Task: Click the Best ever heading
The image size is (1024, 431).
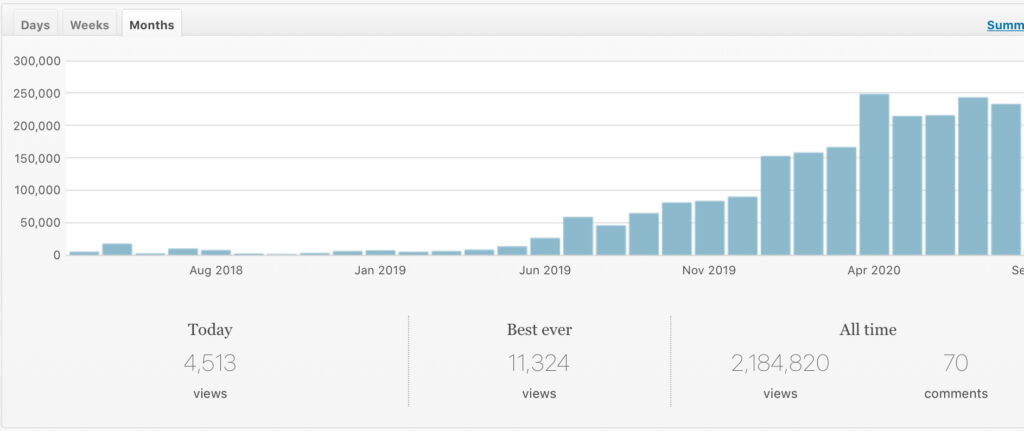Action: pyautogui.click(x=539, y=330)
